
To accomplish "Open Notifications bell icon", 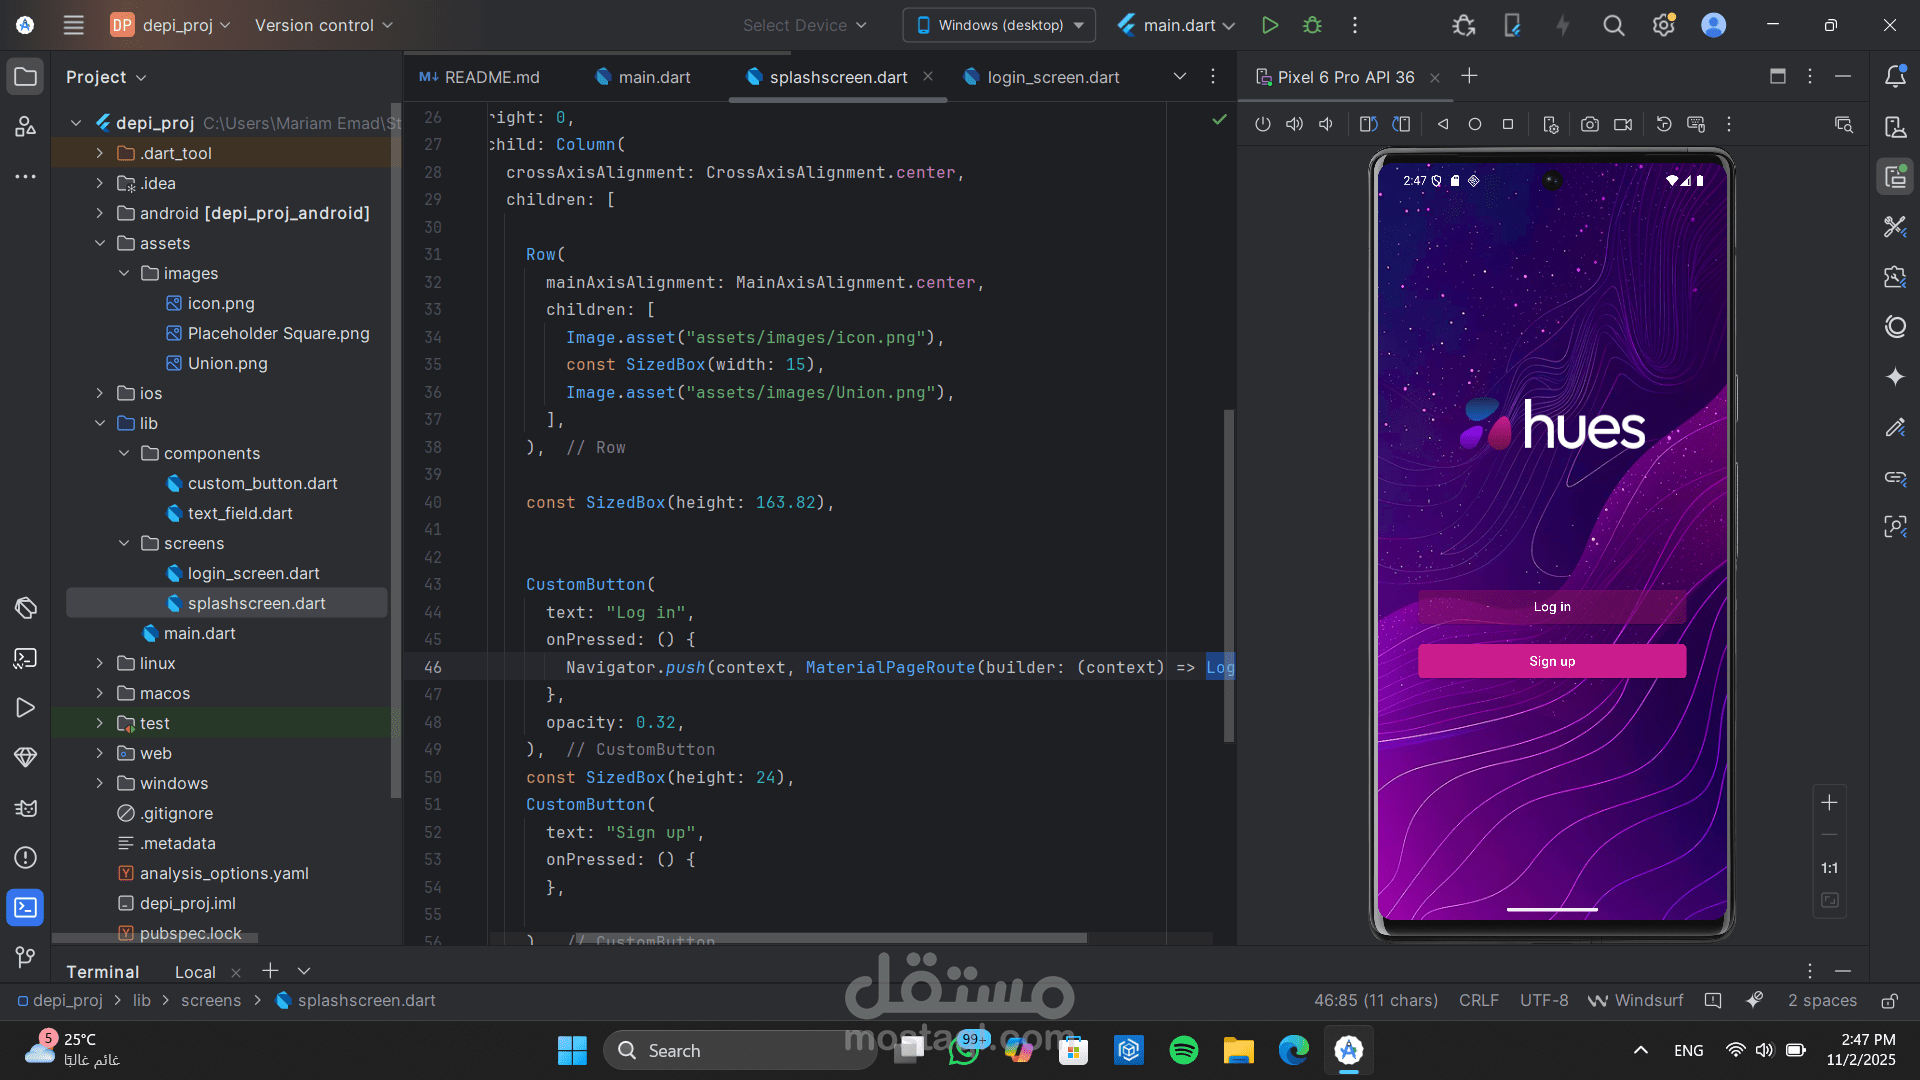I will (1895, 76).
